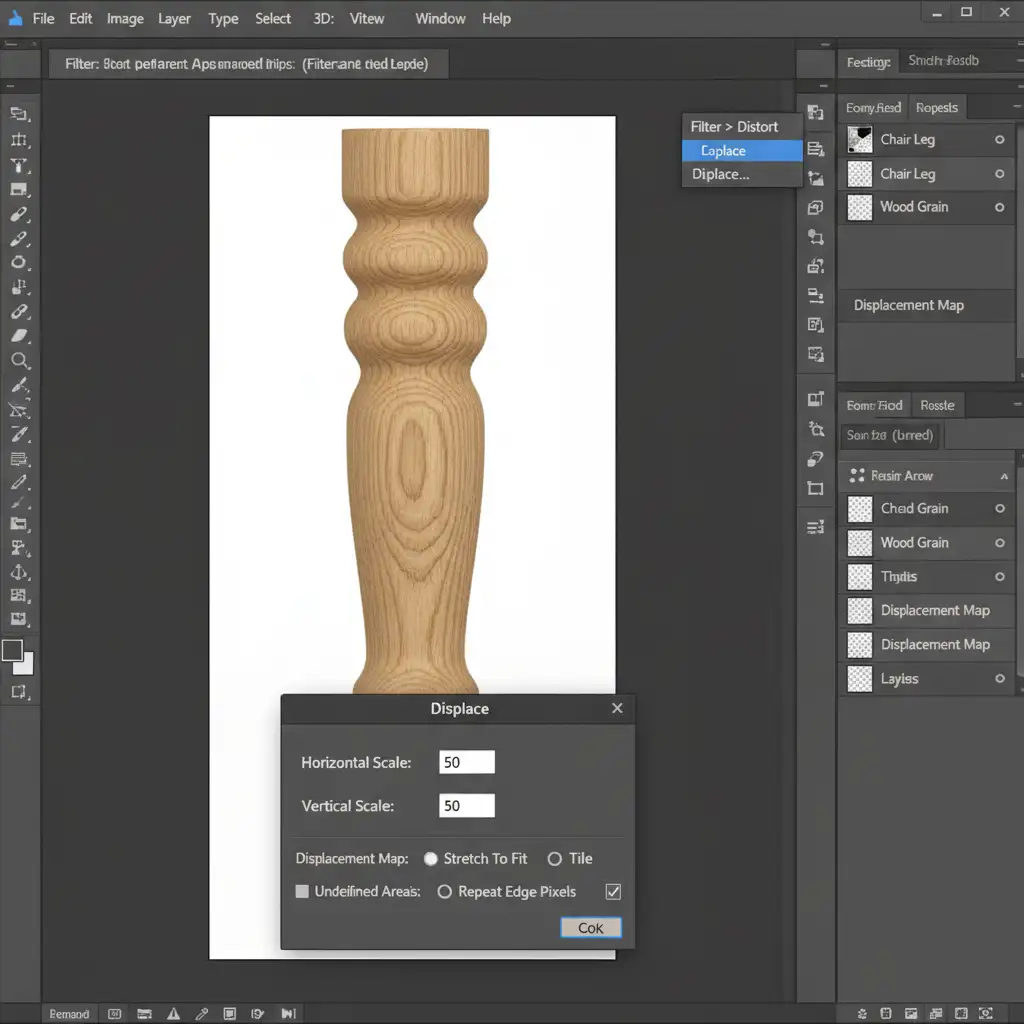
Task: Click the crop-shaped icon in right panel strip
Action: point(815,488)
